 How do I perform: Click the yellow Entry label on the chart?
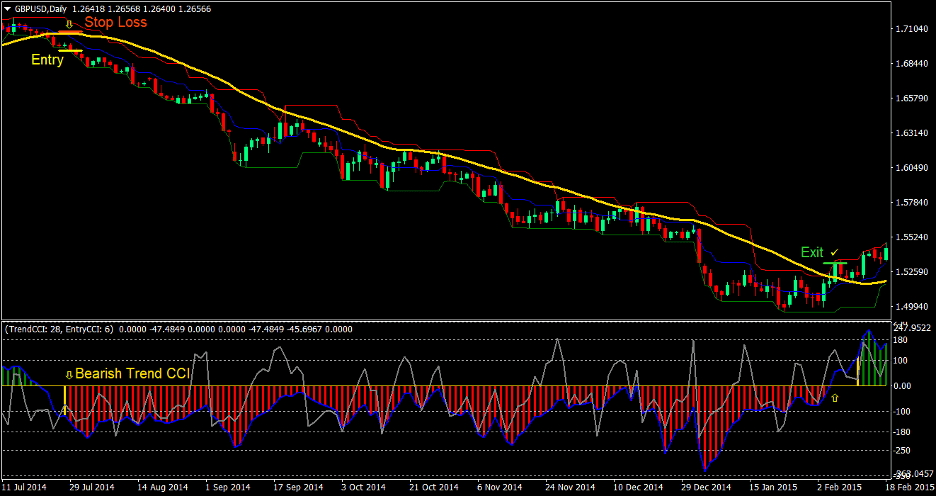47,60
